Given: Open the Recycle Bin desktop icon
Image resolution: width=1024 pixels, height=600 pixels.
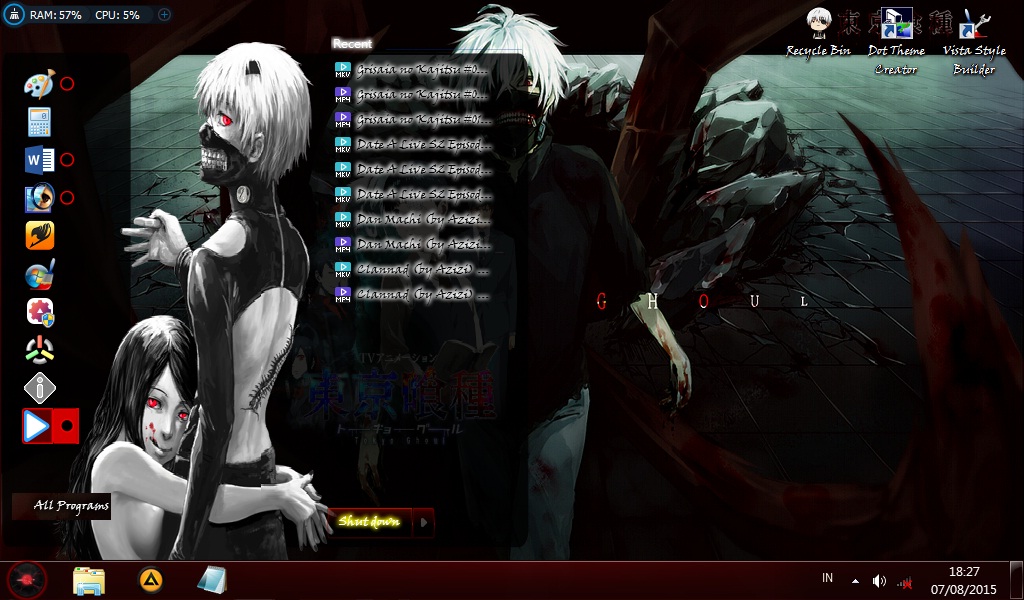Looking at the screenshot, I should [x=818, y=33].
